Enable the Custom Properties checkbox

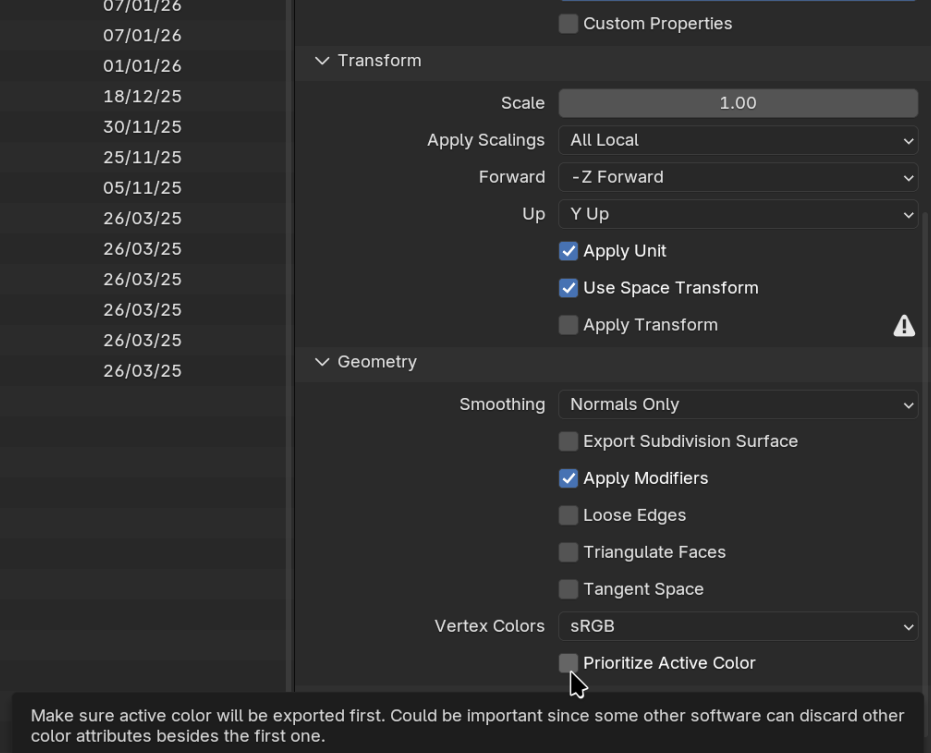[568, 24]
